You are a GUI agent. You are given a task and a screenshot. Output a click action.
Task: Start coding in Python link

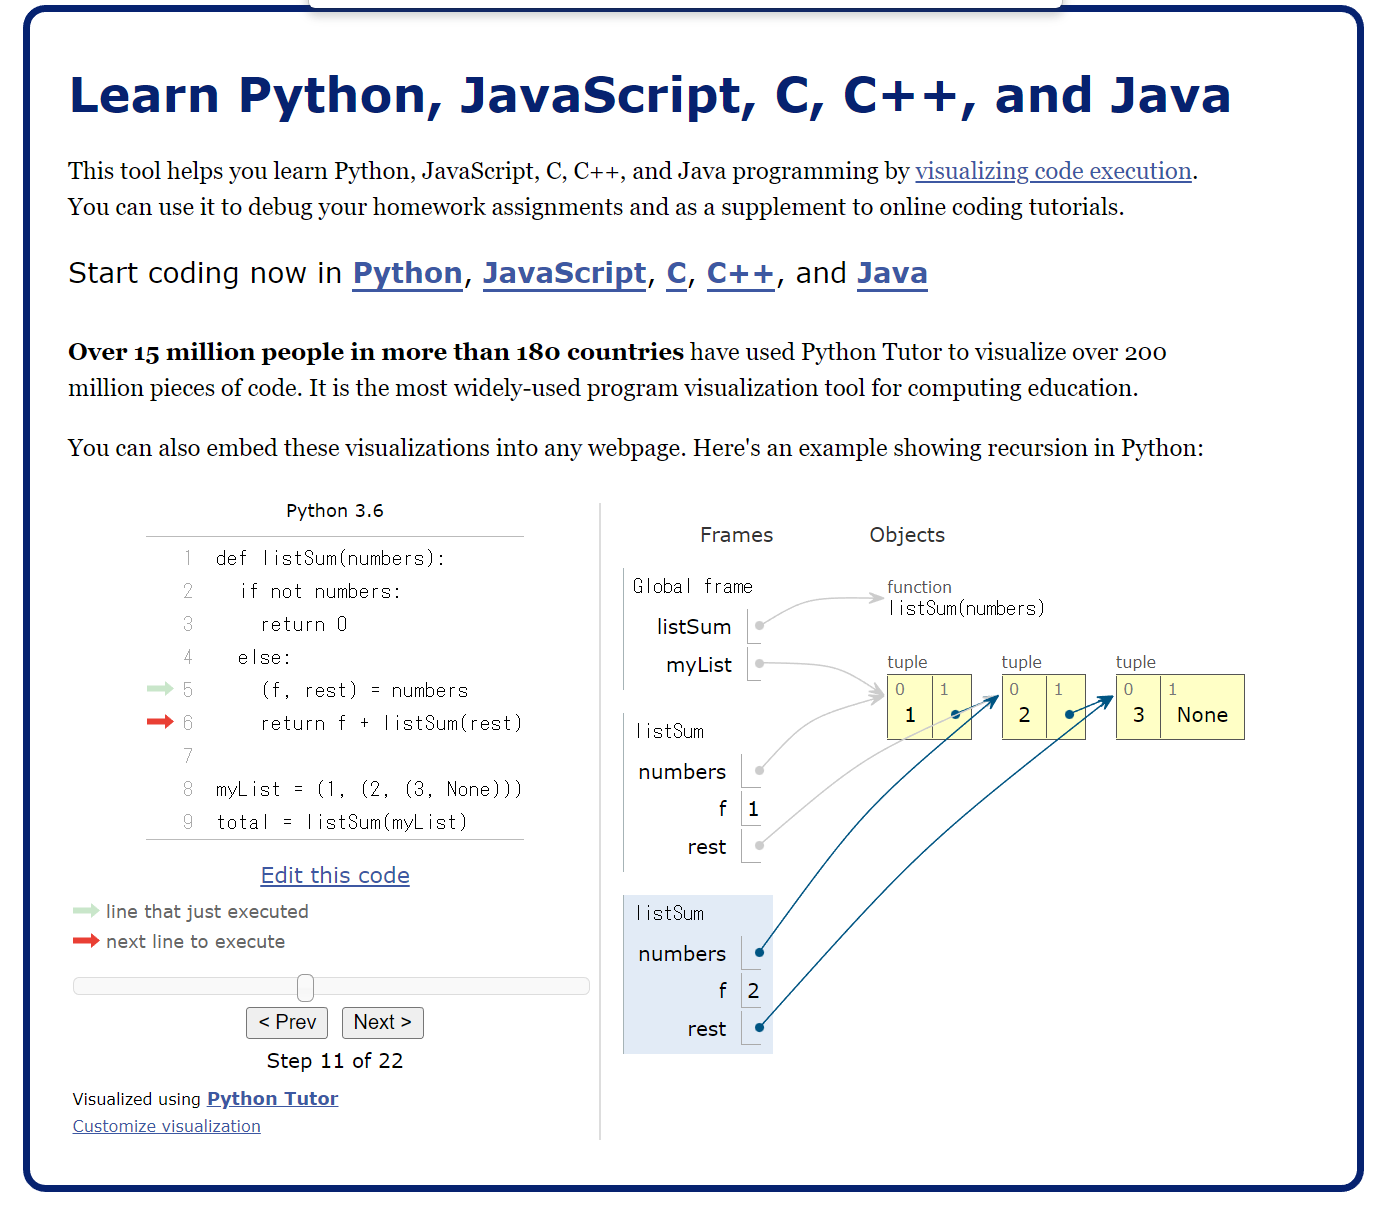point(407,273)
